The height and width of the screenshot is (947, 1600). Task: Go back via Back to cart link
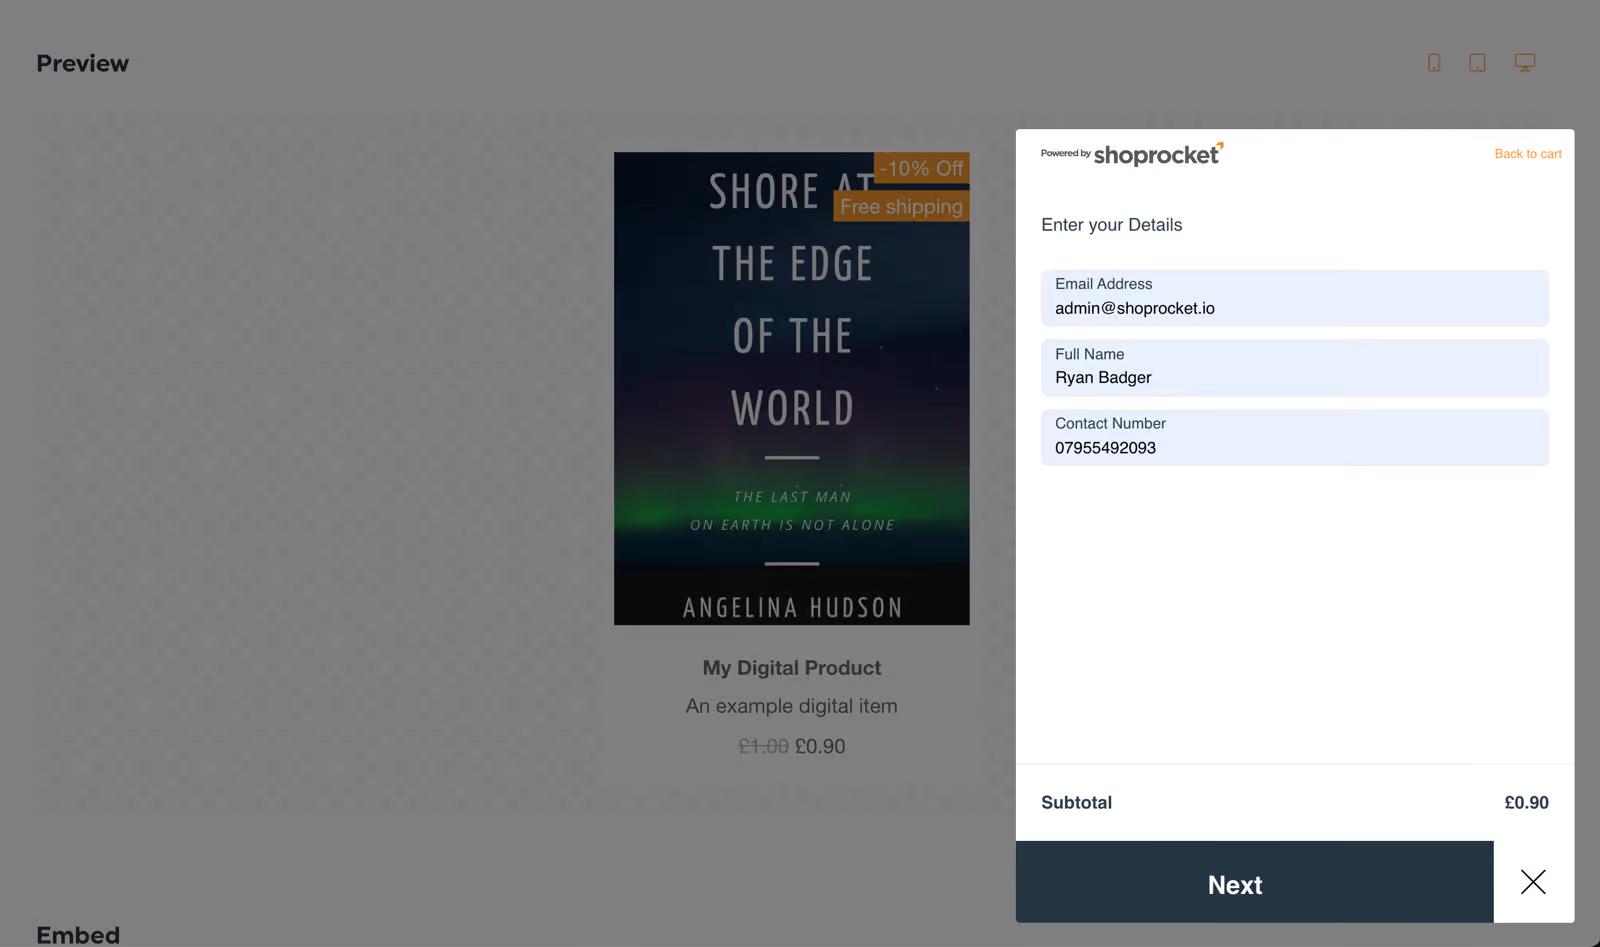pos(1527,154)
